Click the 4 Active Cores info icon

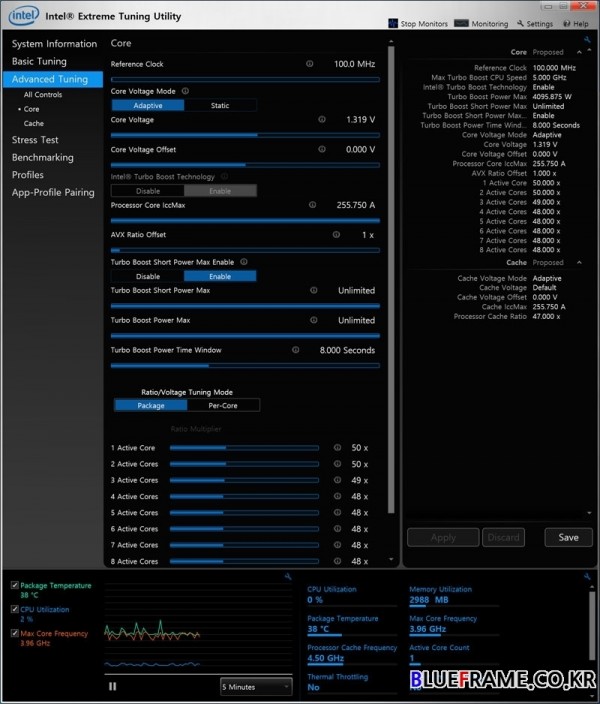[337, 496]
